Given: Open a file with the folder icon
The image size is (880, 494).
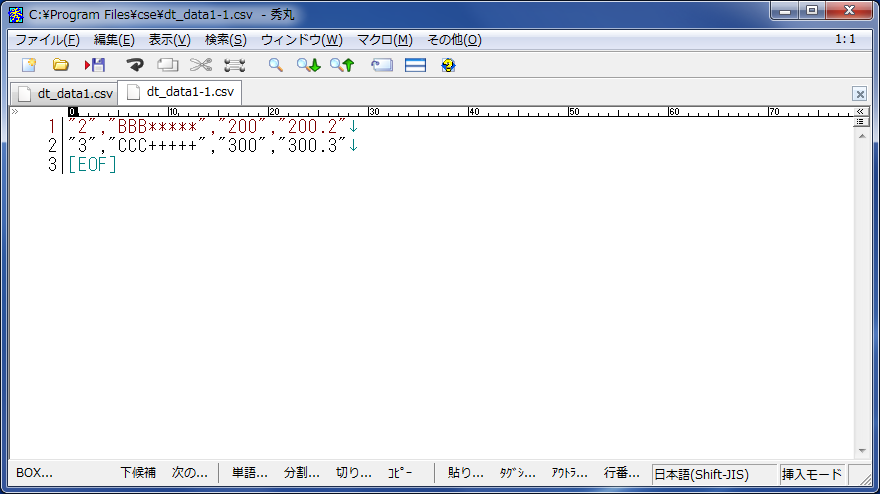Looking at the screenshot, I should [61, 65].
